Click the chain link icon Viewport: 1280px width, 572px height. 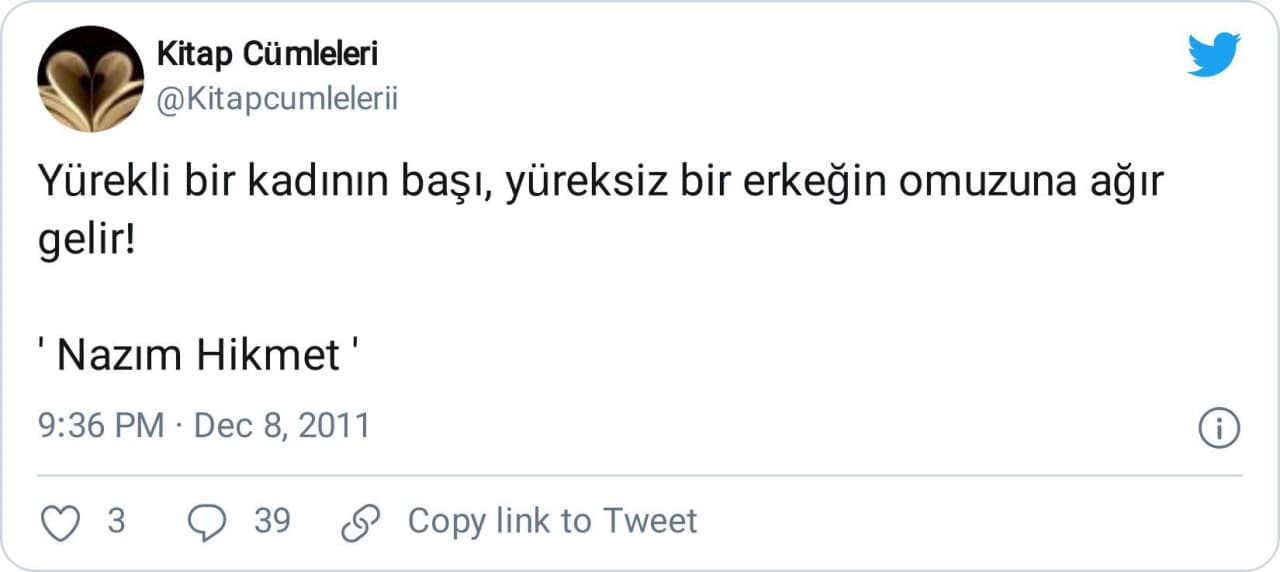[361, 522]
